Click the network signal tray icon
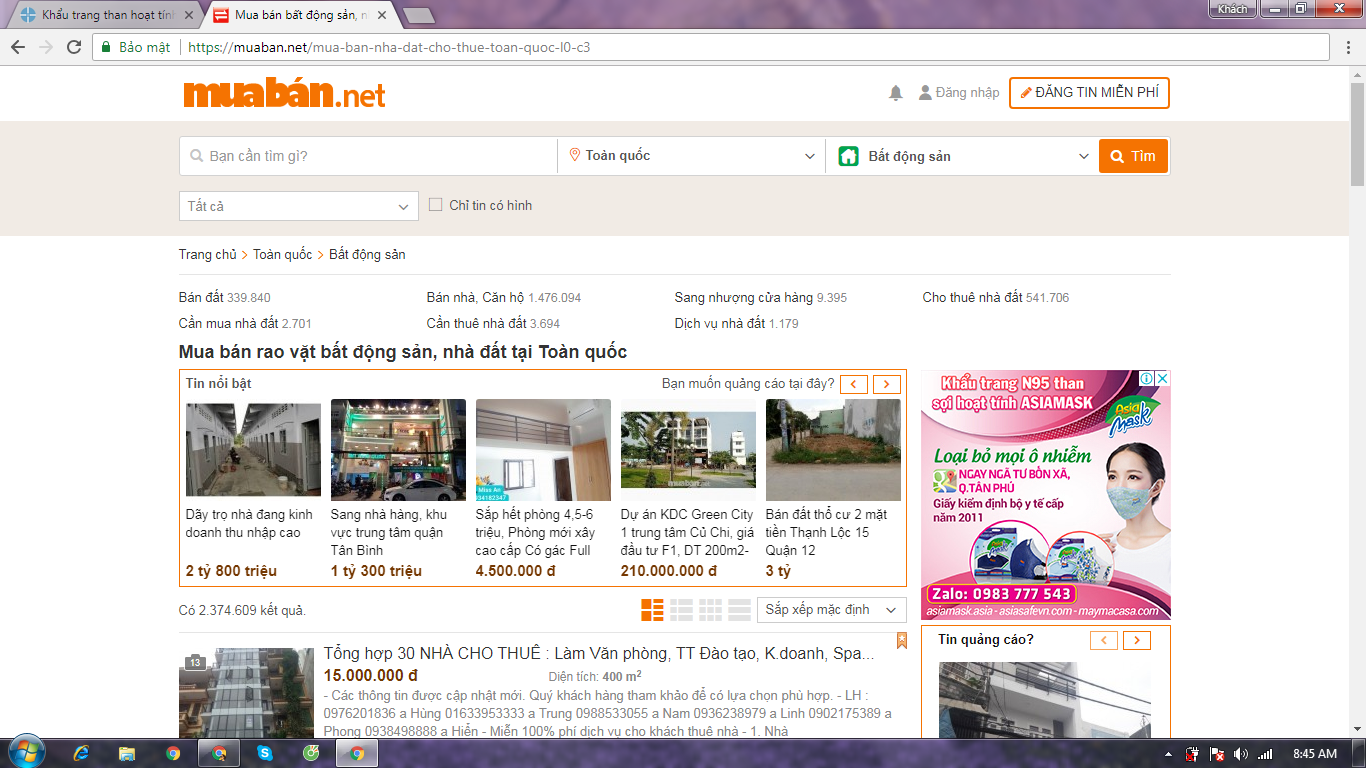 pyautogui.click(x=1265, y=753)
